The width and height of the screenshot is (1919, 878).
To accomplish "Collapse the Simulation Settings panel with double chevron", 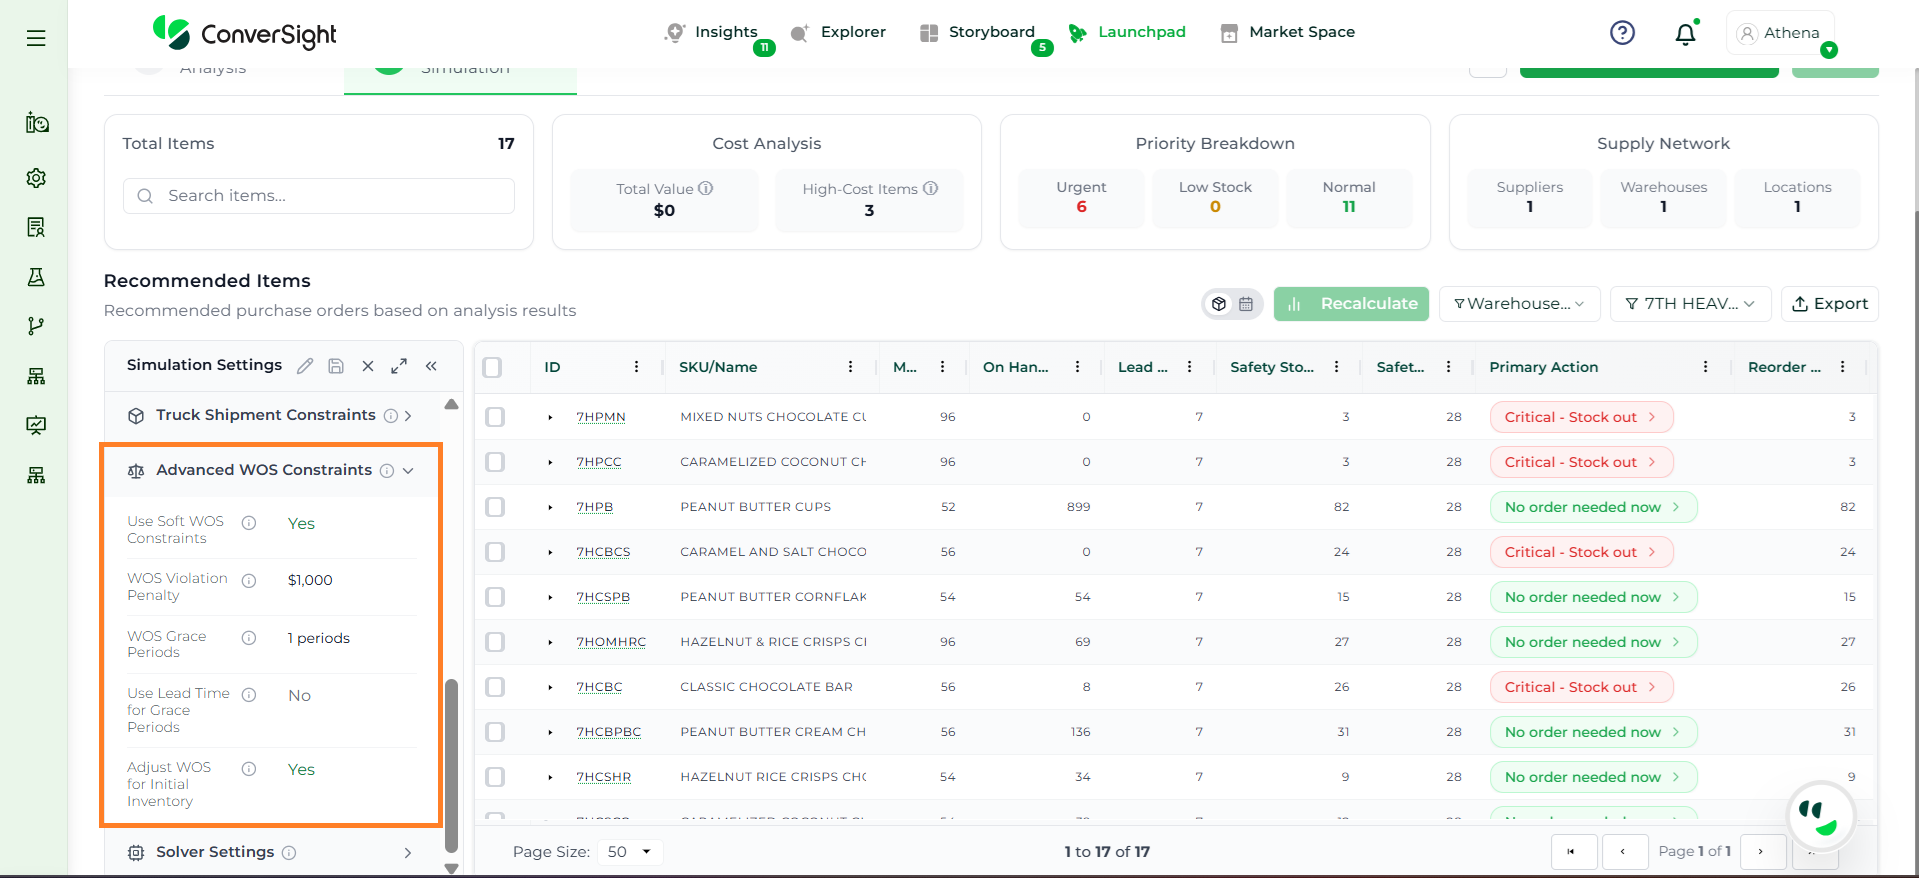I will coord(431,366).
